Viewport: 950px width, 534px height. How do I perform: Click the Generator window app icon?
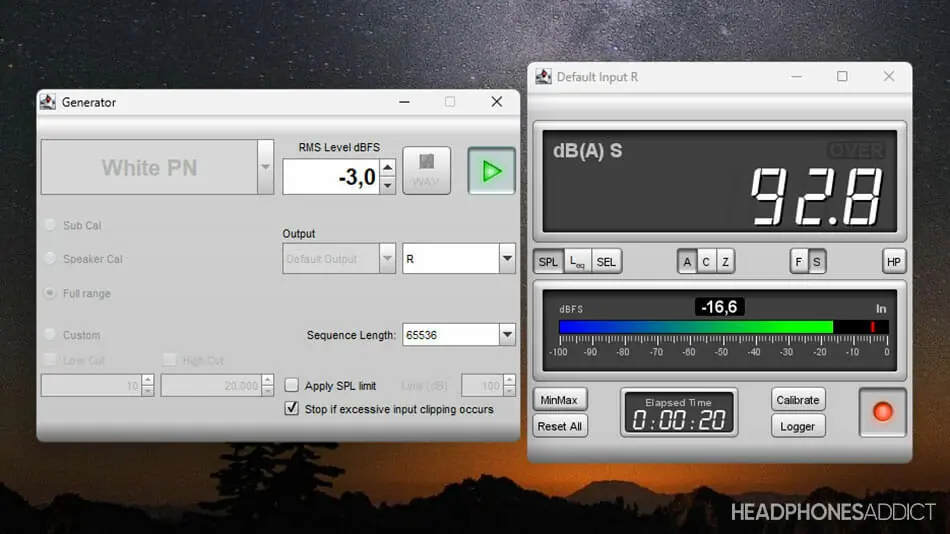click(48, 102)
